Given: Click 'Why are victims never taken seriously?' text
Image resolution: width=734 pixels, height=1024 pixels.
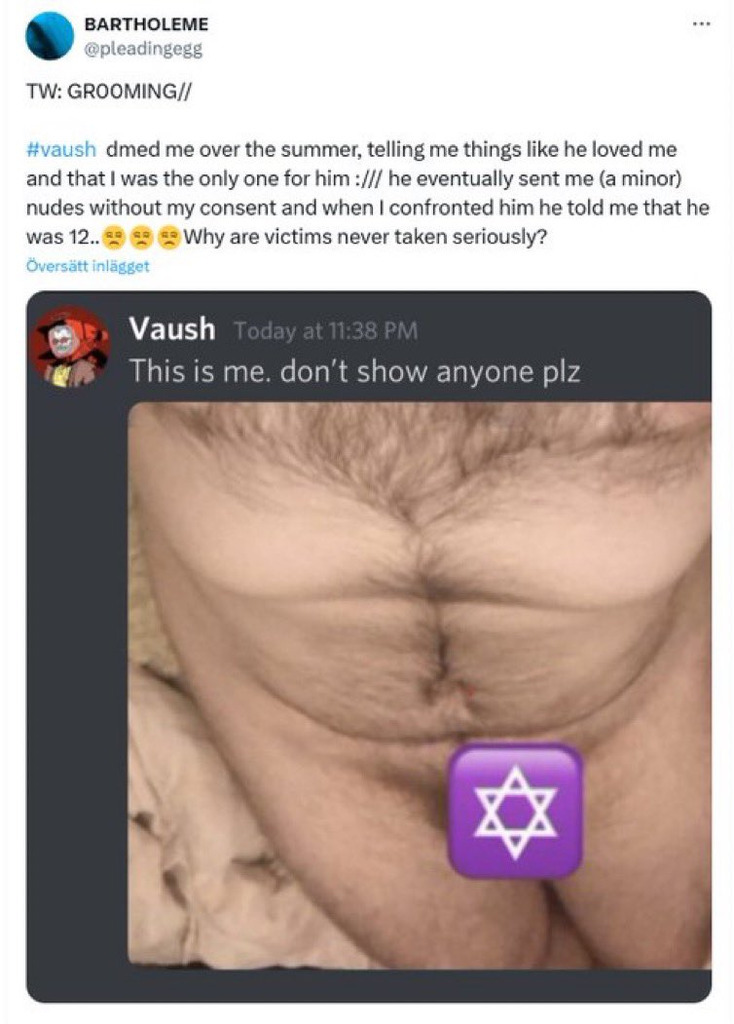Looking at the screenshot, I should (365, 236).
